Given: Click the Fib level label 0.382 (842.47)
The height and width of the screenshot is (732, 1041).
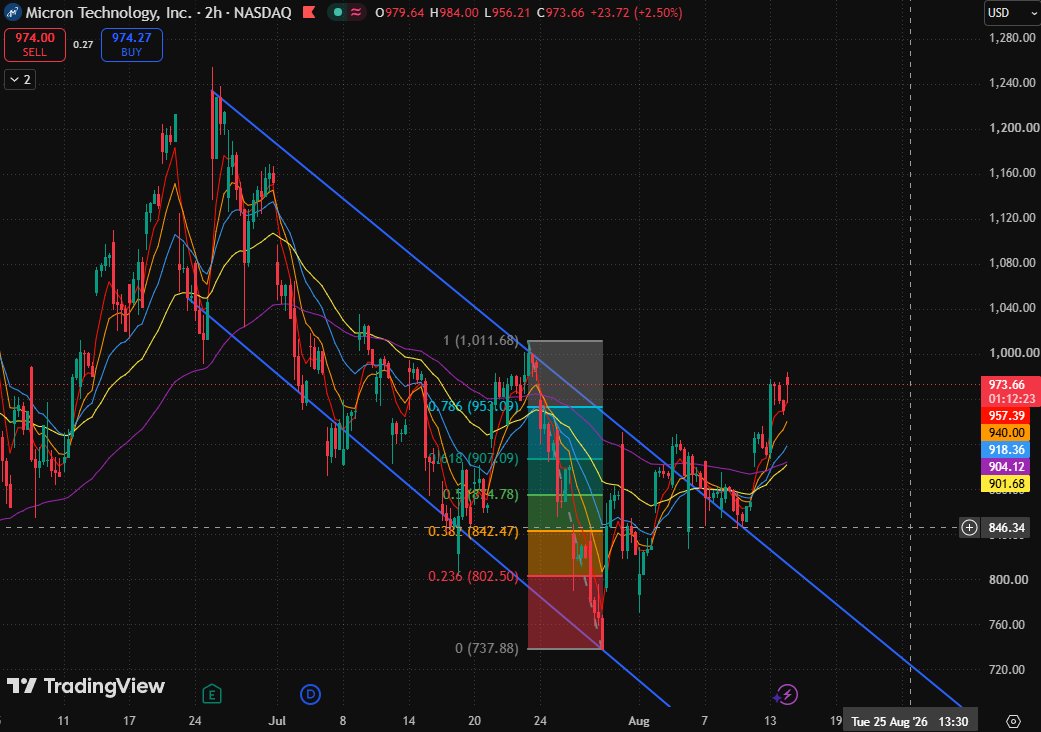Looking at the screenshot, I should click(x=473, y=531).
